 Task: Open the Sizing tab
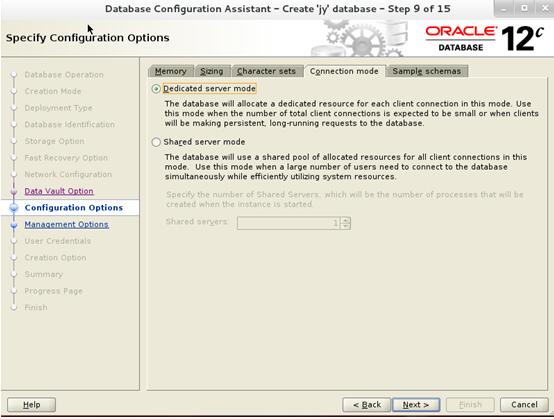click(x=212, y=71)
